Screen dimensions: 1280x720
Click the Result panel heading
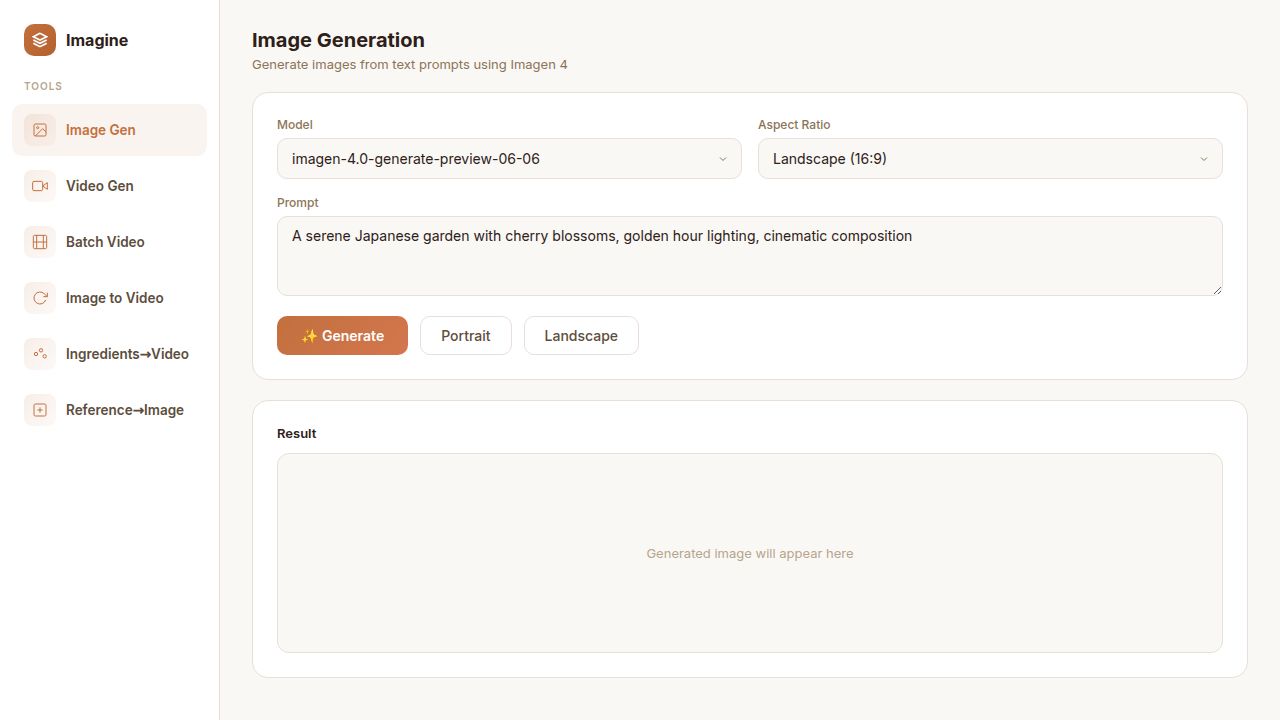pos(296,433)
